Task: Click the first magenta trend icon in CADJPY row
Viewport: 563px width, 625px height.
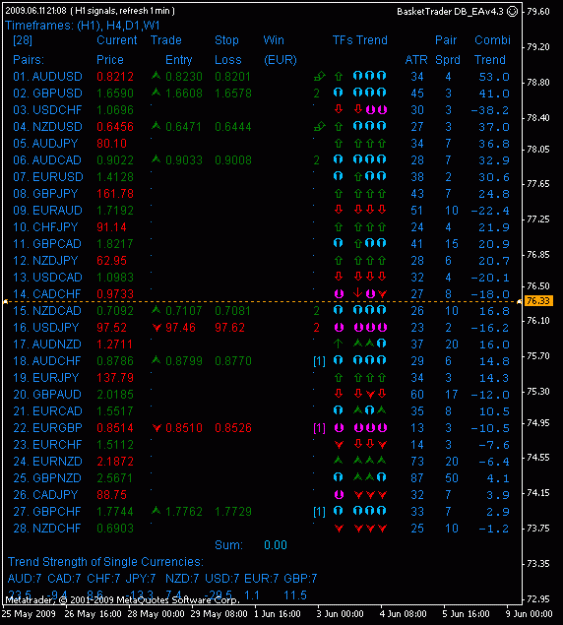Action: click(339, 495)
